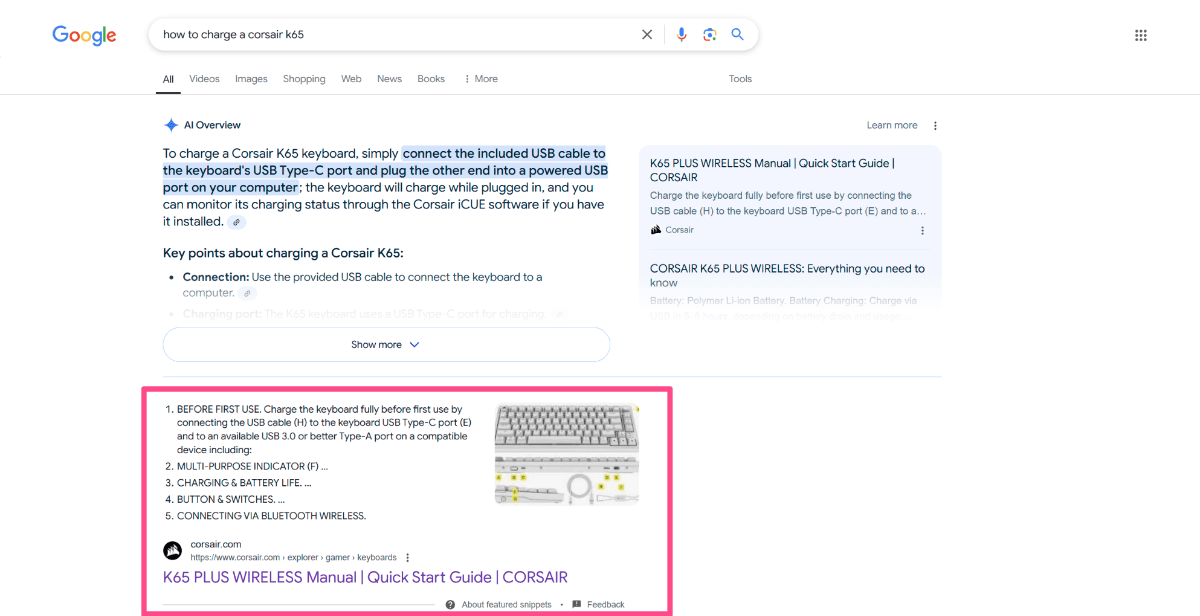Click the keyboard thumbnail in featured snippet
Image resolution: width=1200 pixels, height=616 pixels.
click(567, 454)
